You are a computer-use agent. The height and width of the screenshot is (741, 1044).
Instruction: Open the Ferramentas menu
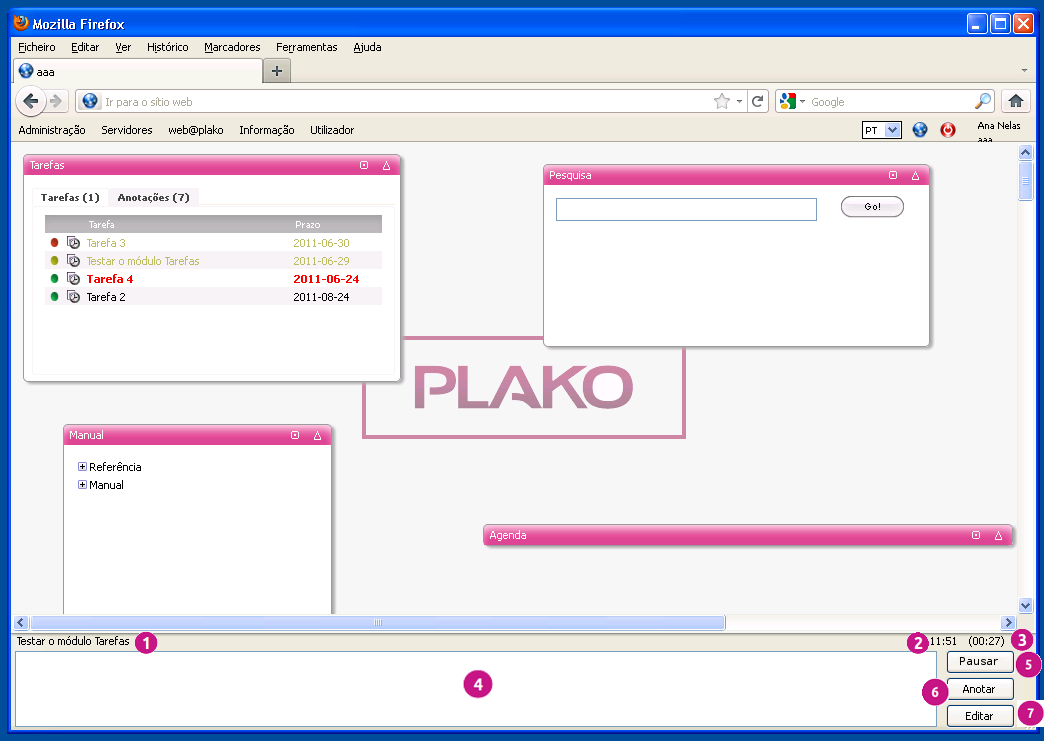tap(307, 47)
